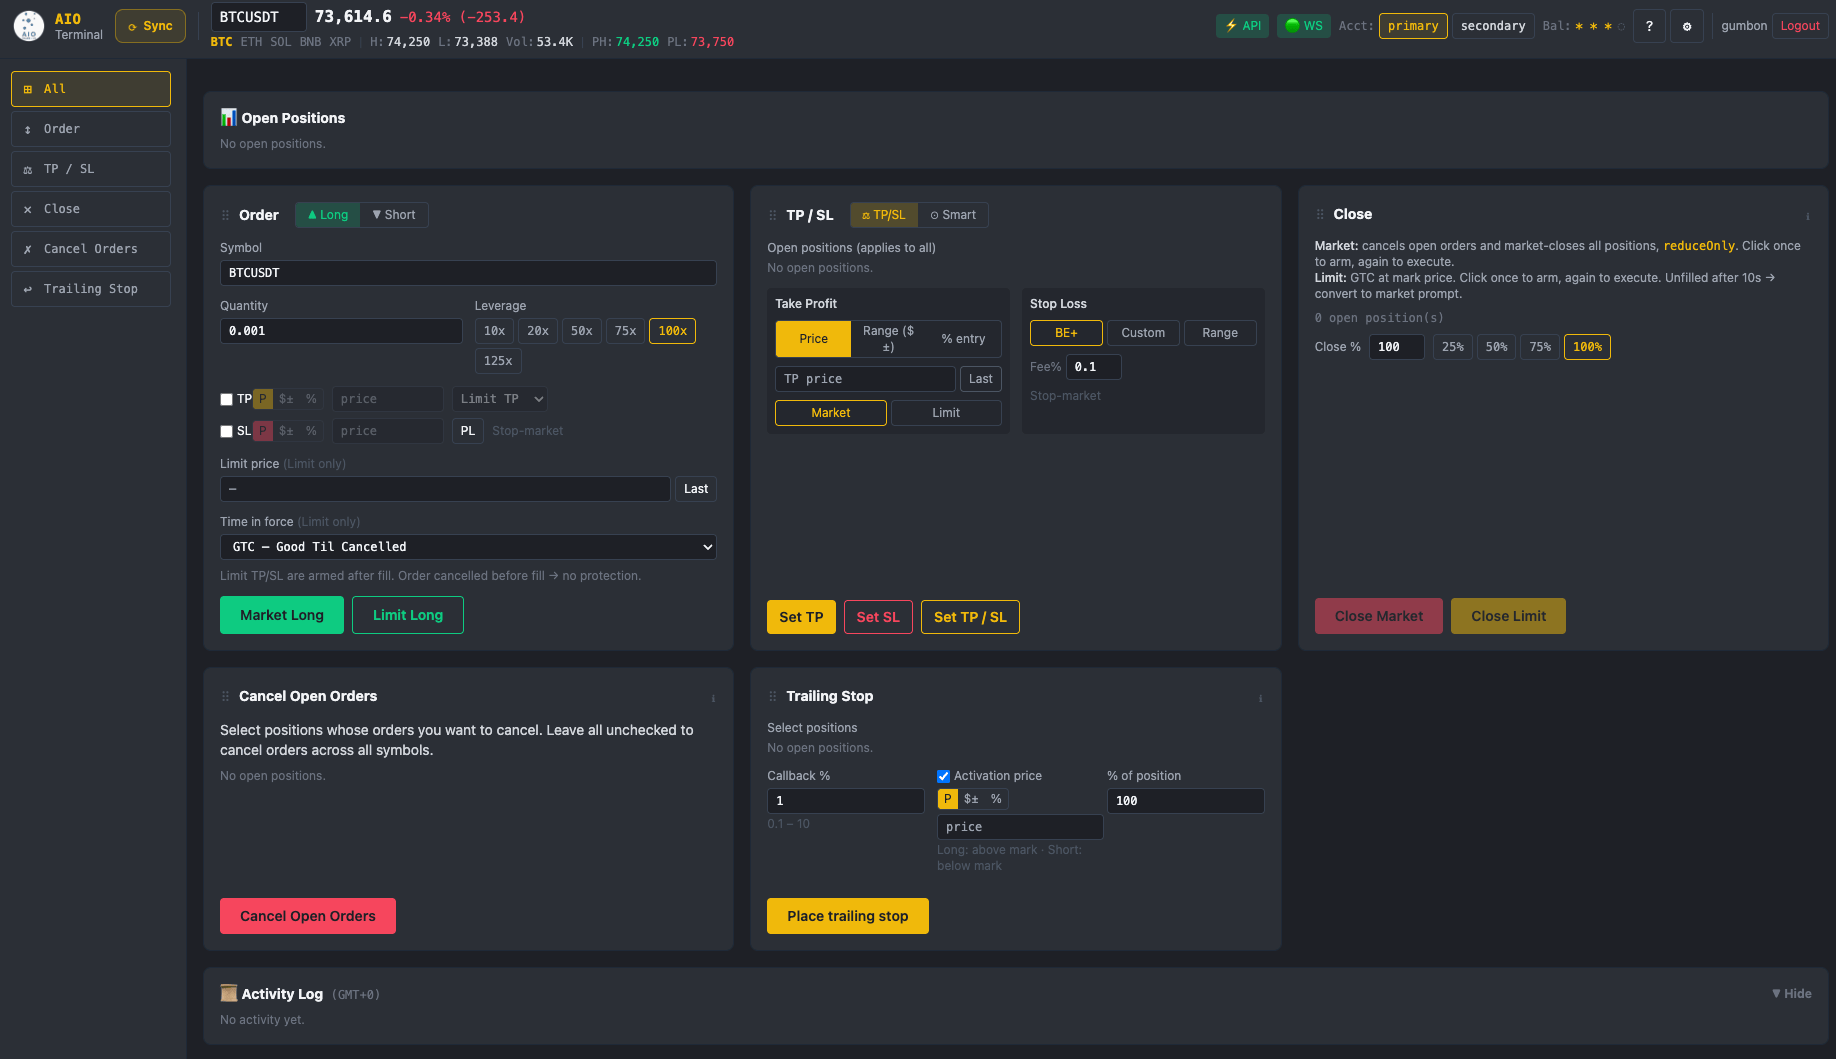Open the Limit TP dropdown

pyautogui.click(x=500, y=399)
